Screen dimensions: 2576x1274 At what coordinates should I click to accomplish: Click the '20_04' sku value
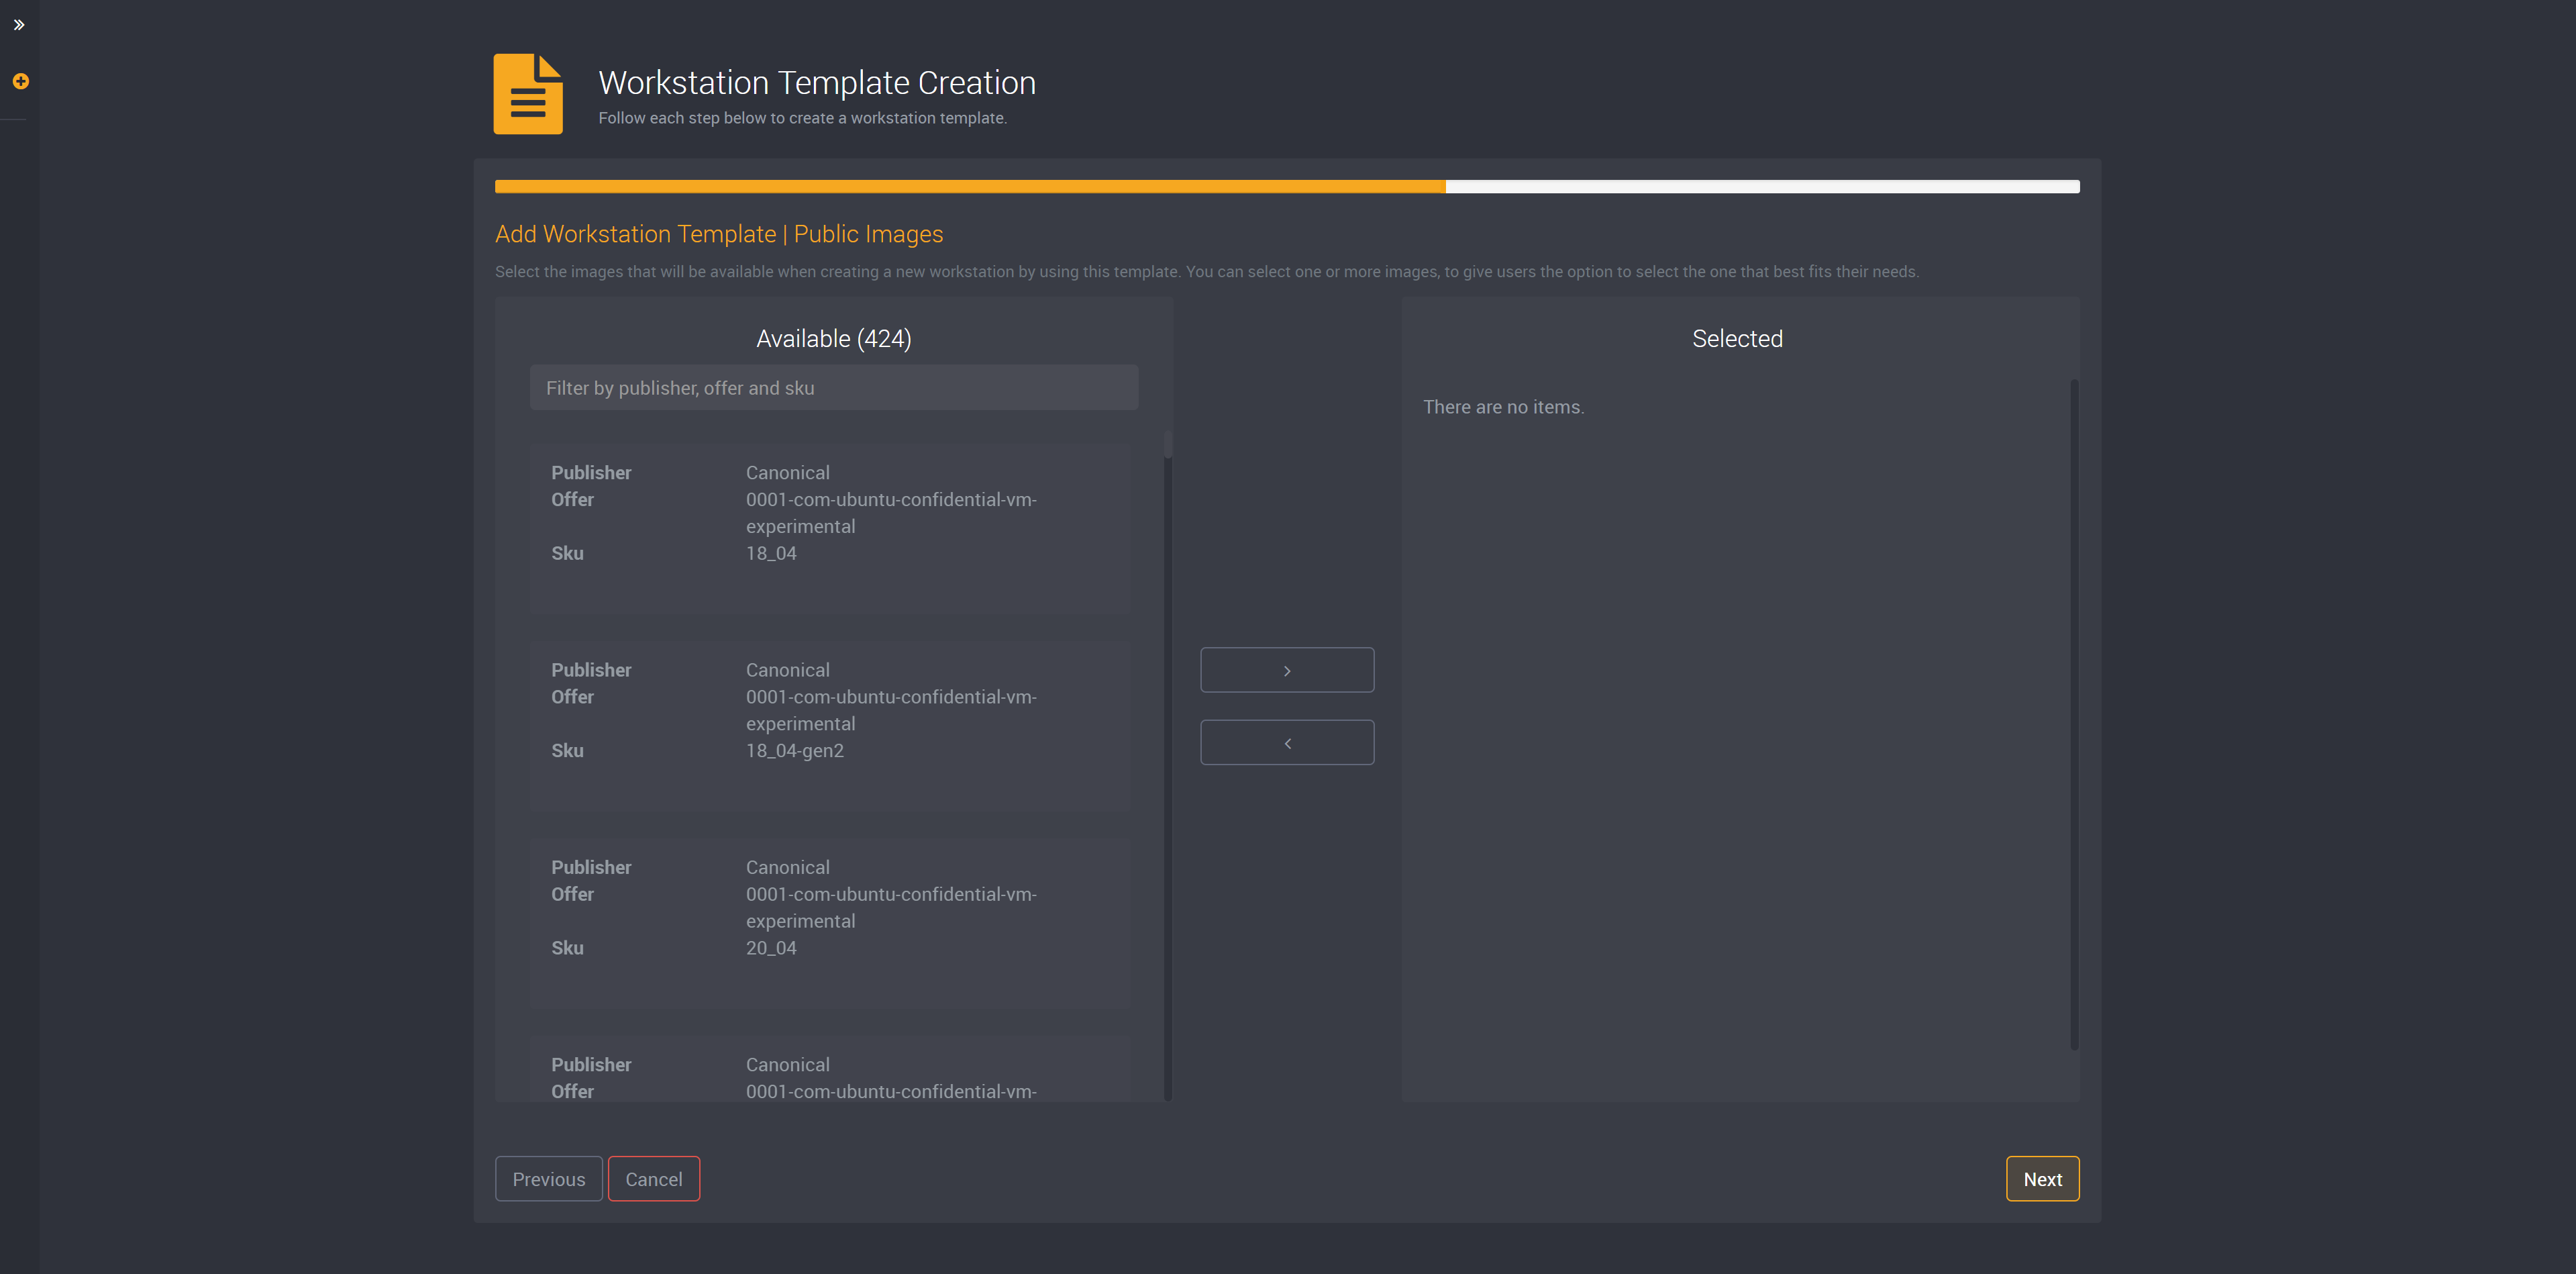coord(771,948)
